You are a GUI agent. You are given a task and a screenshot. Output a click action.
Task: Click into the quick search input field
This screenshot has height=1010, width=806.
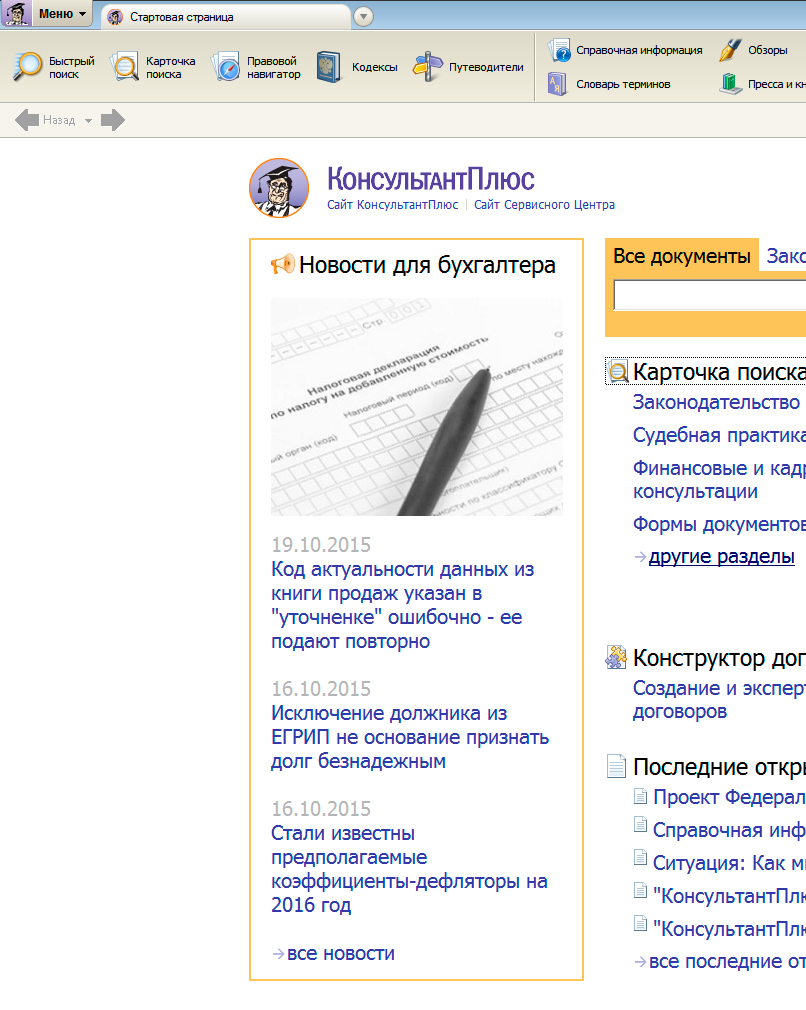[x=709, y=295]
